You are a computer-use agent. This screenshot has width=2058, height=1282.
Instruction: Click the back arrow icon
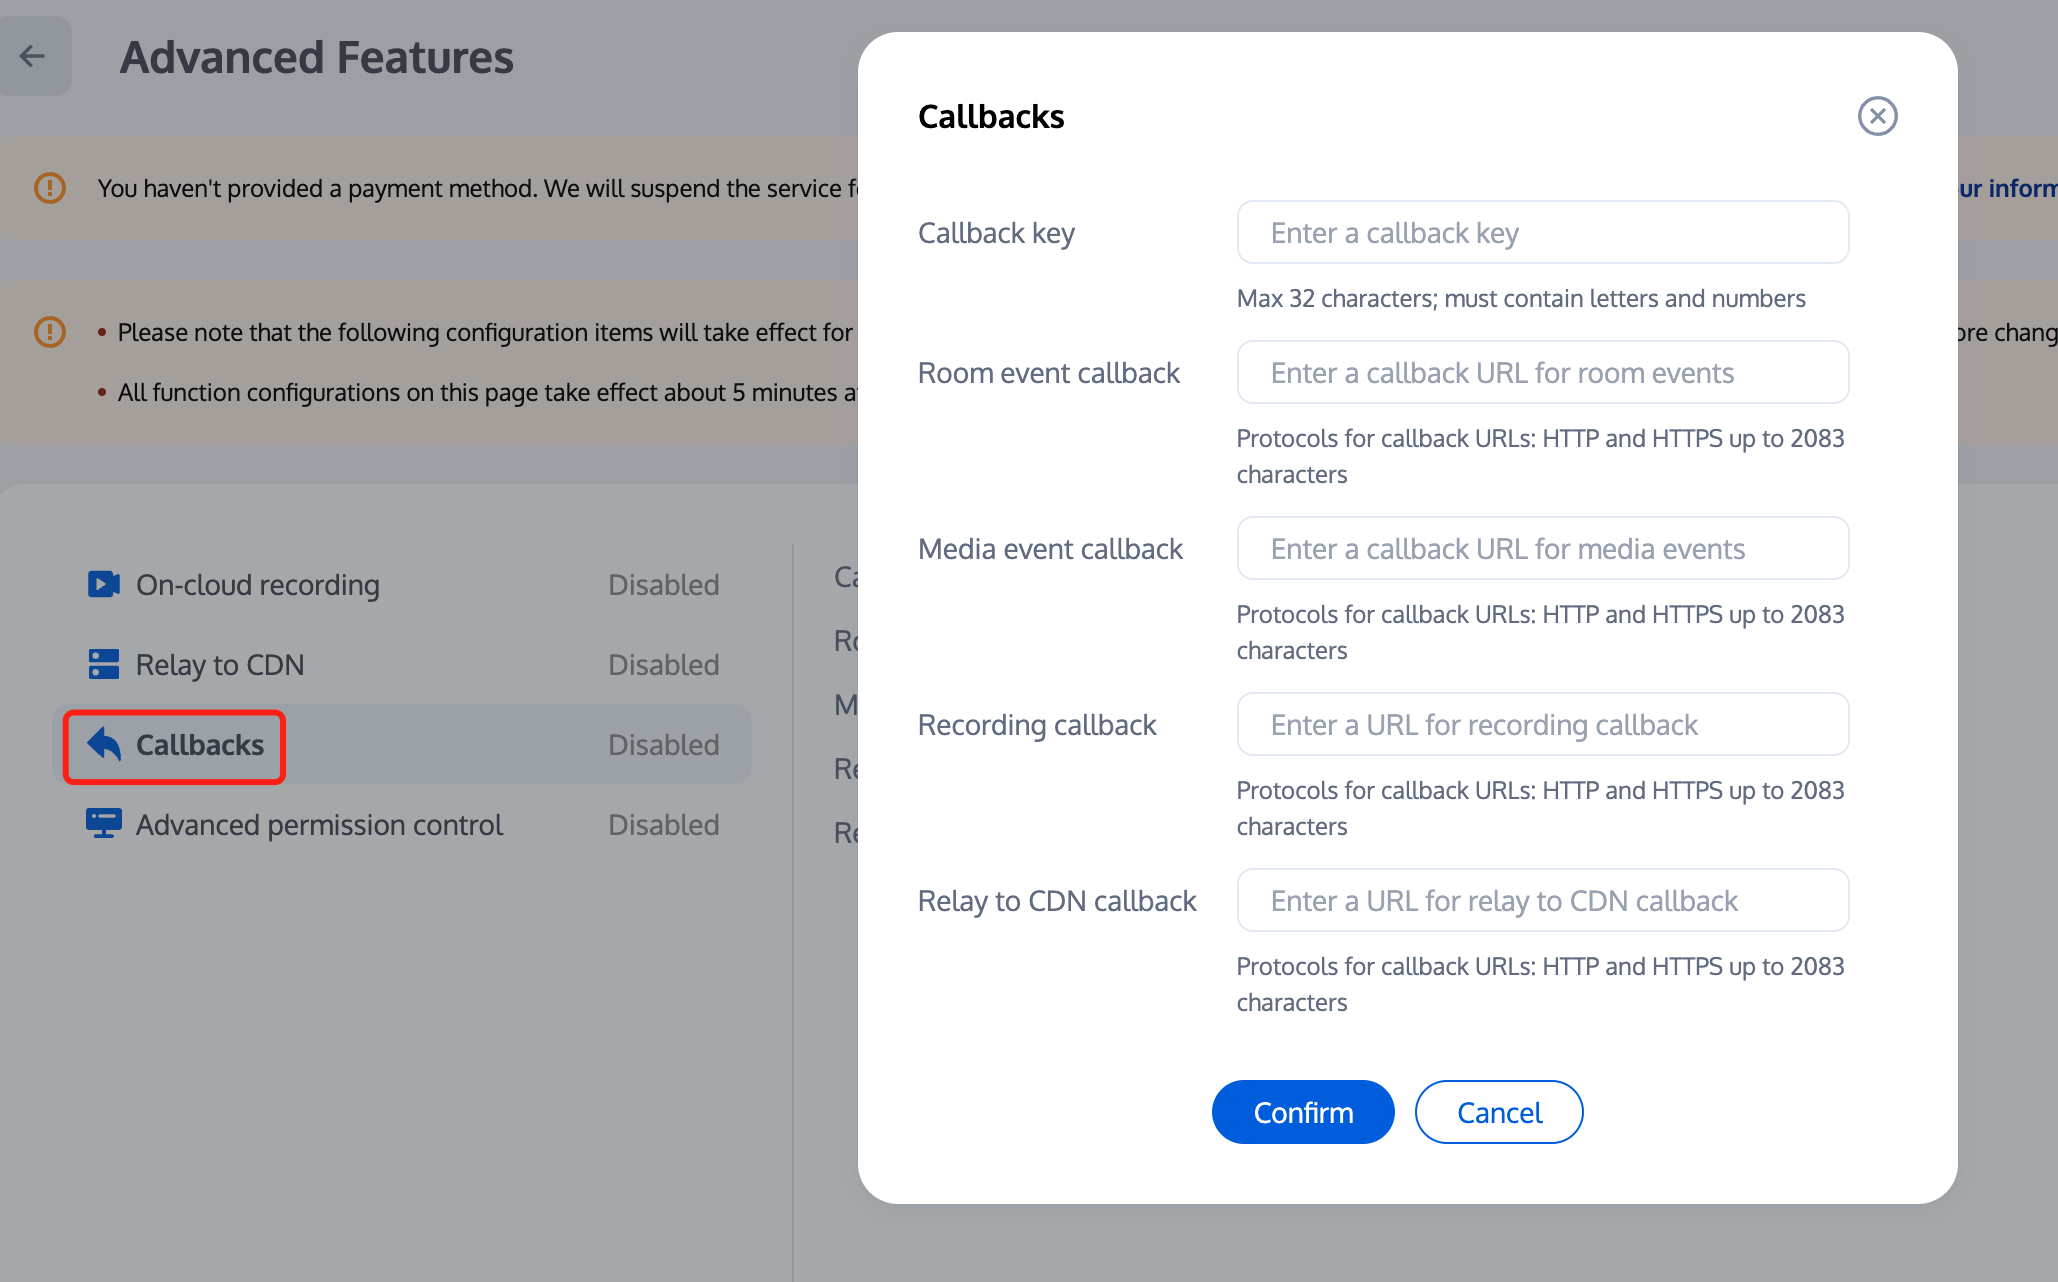tap(33, 56)
